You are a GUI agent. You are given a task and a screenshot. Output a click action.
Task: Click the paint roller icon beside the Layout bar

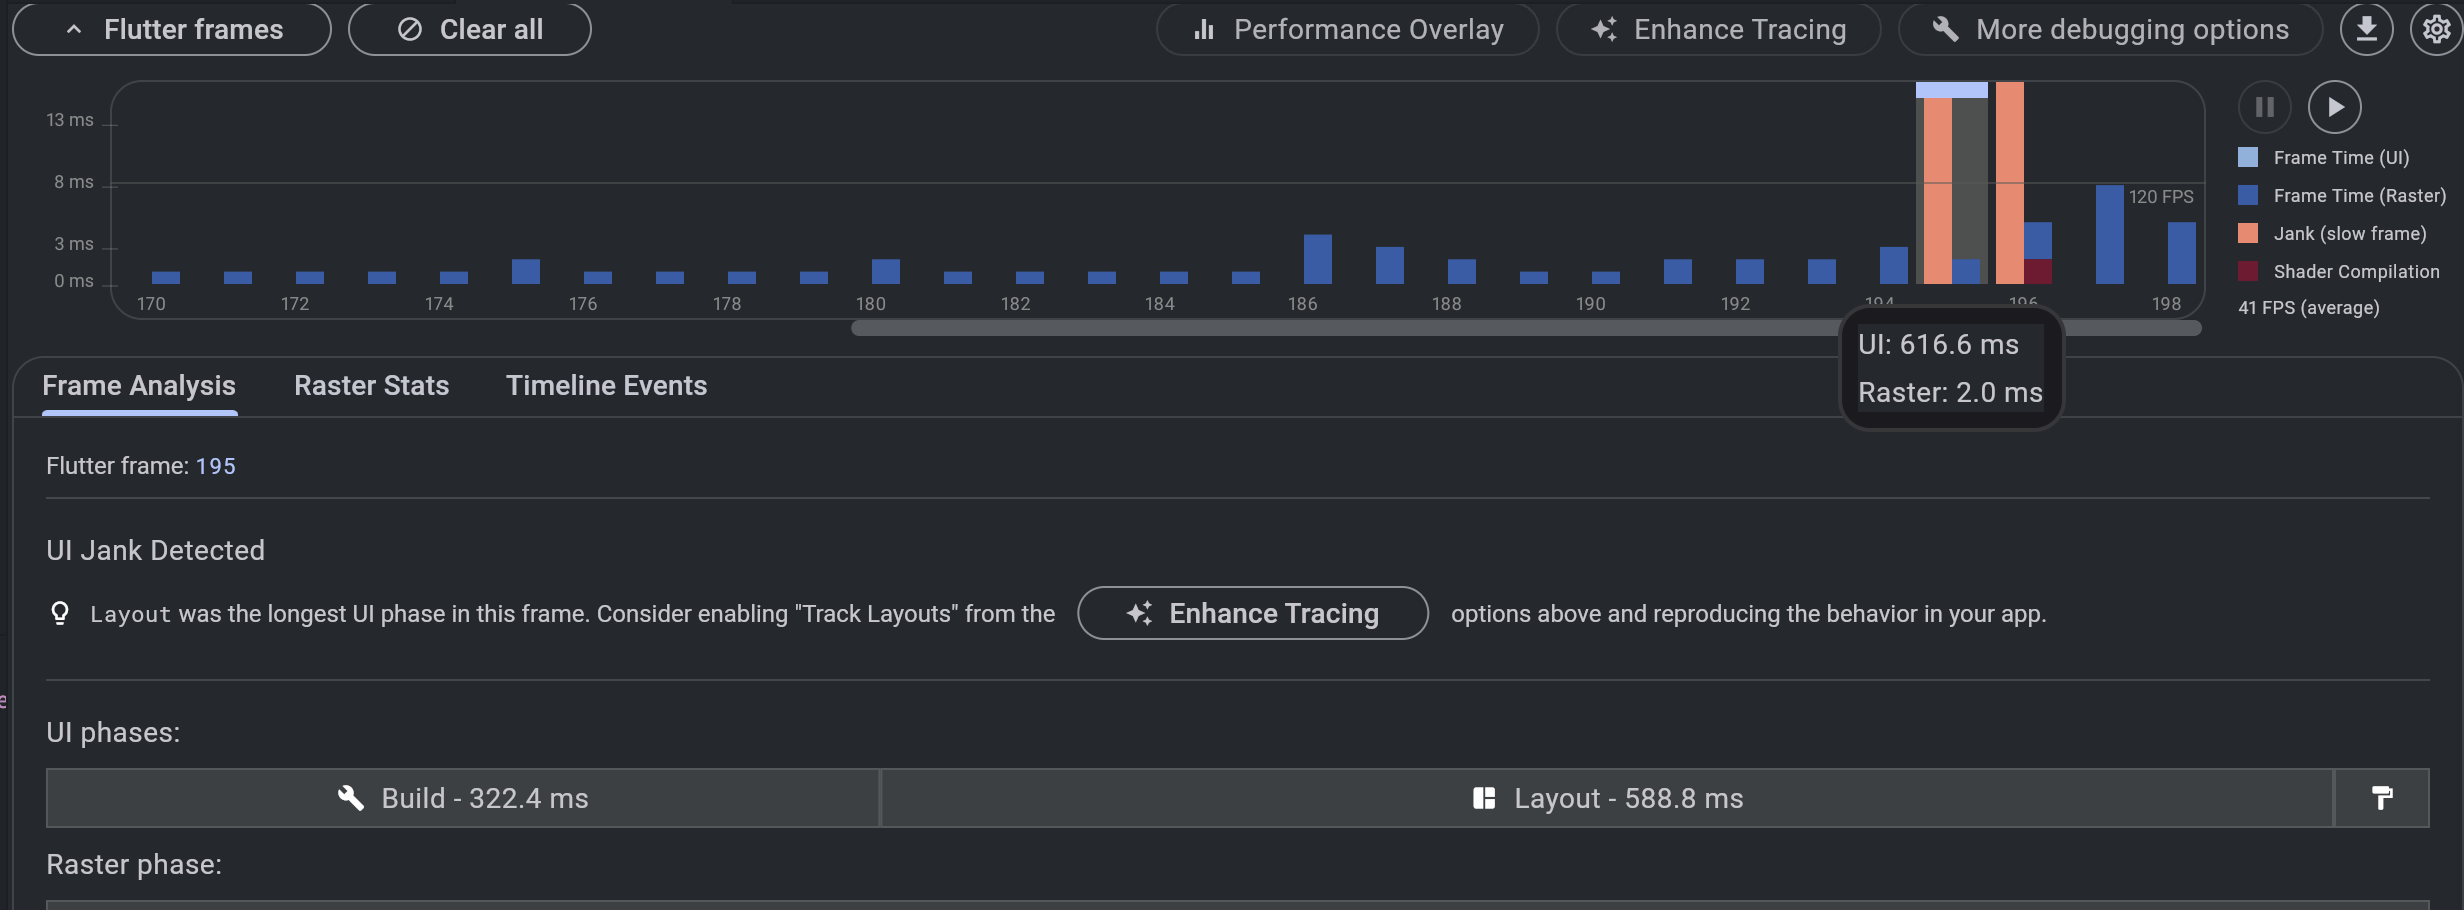(2381, 798)
